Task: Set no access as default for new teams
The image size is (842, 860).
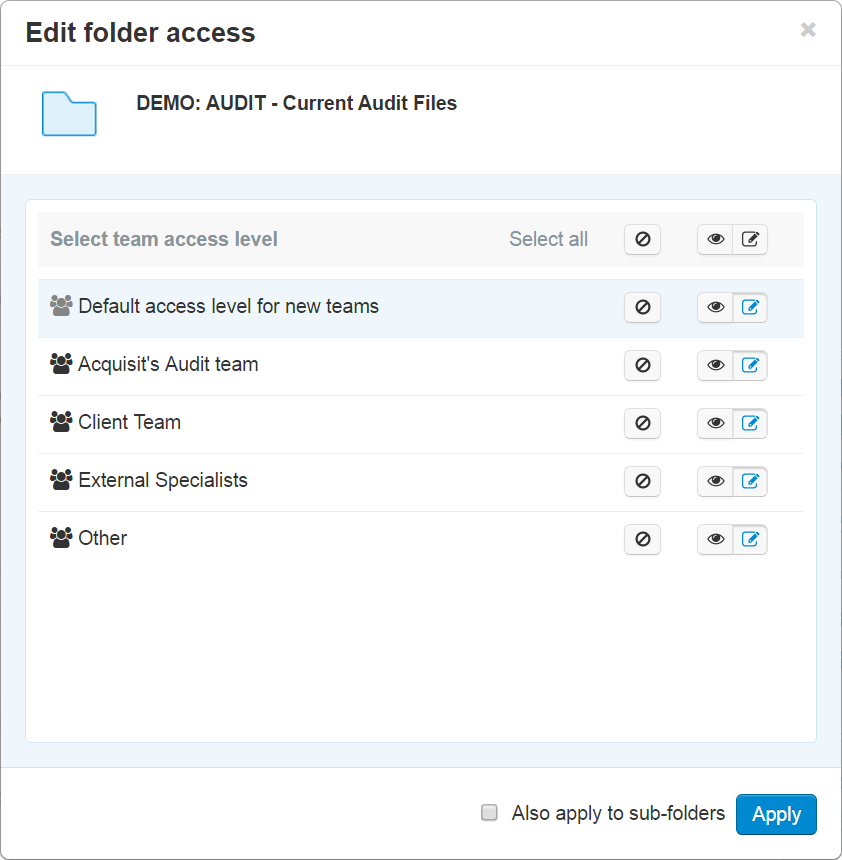Action: tap(642, 308)
